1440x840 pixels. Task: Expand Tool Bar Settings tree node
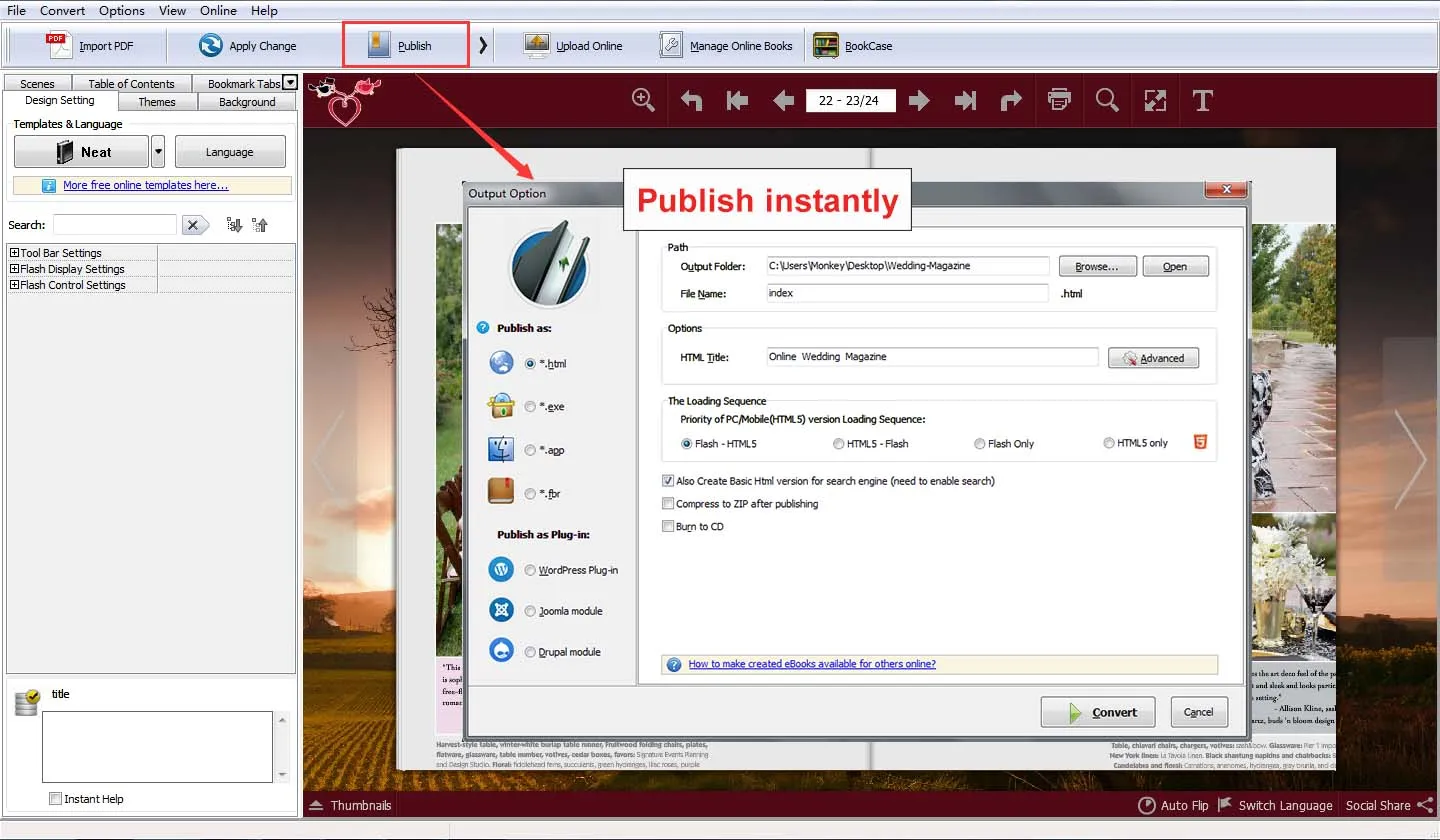14,253
